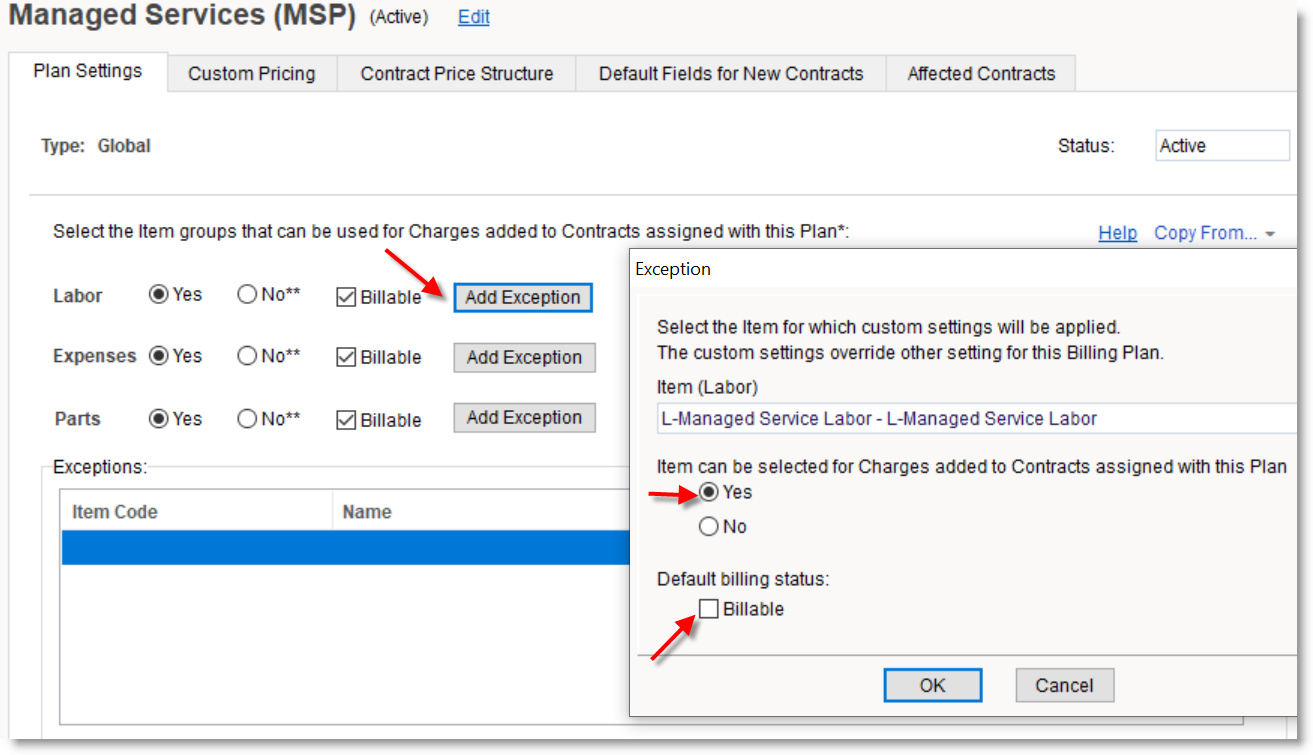The height and width of the screenshot is (755, 1313).
Task: Select No for the Labor item group
Action: (x=248, y=296)
